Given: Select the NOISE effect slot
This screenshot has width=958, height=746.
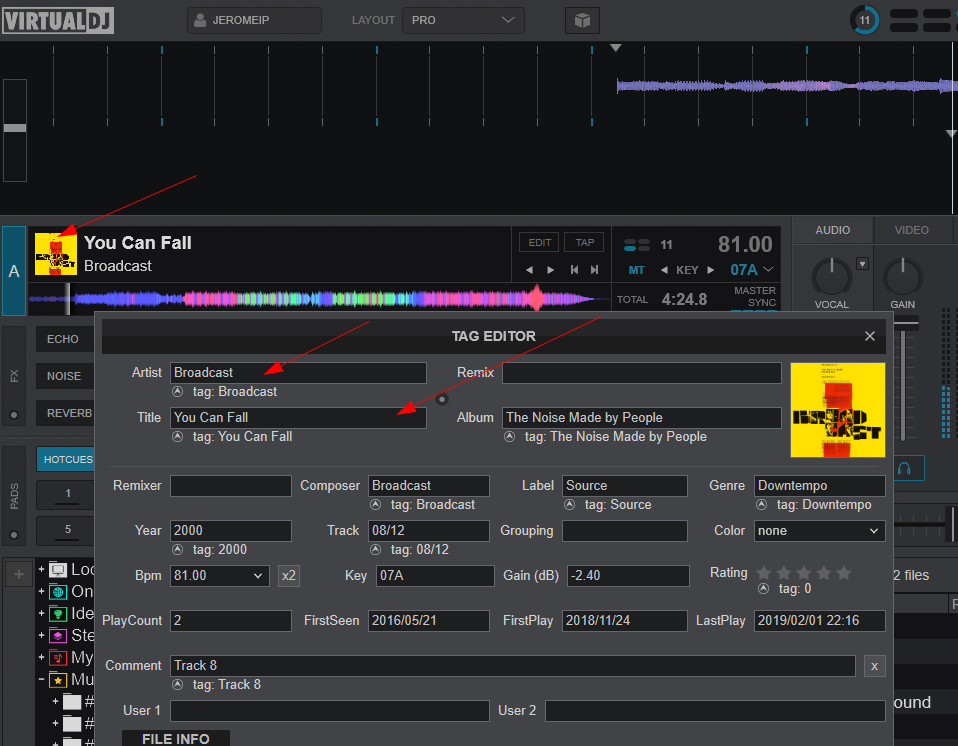Looking at the screenshot, I should [65, 376].
